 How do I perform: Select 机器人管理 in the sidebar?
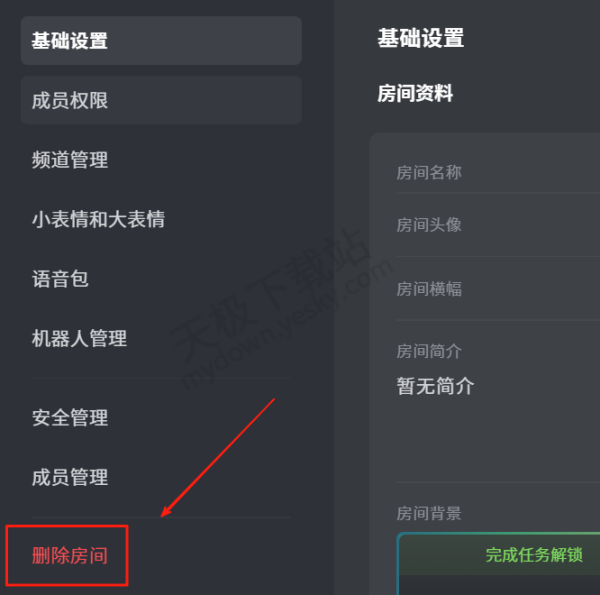79,339
